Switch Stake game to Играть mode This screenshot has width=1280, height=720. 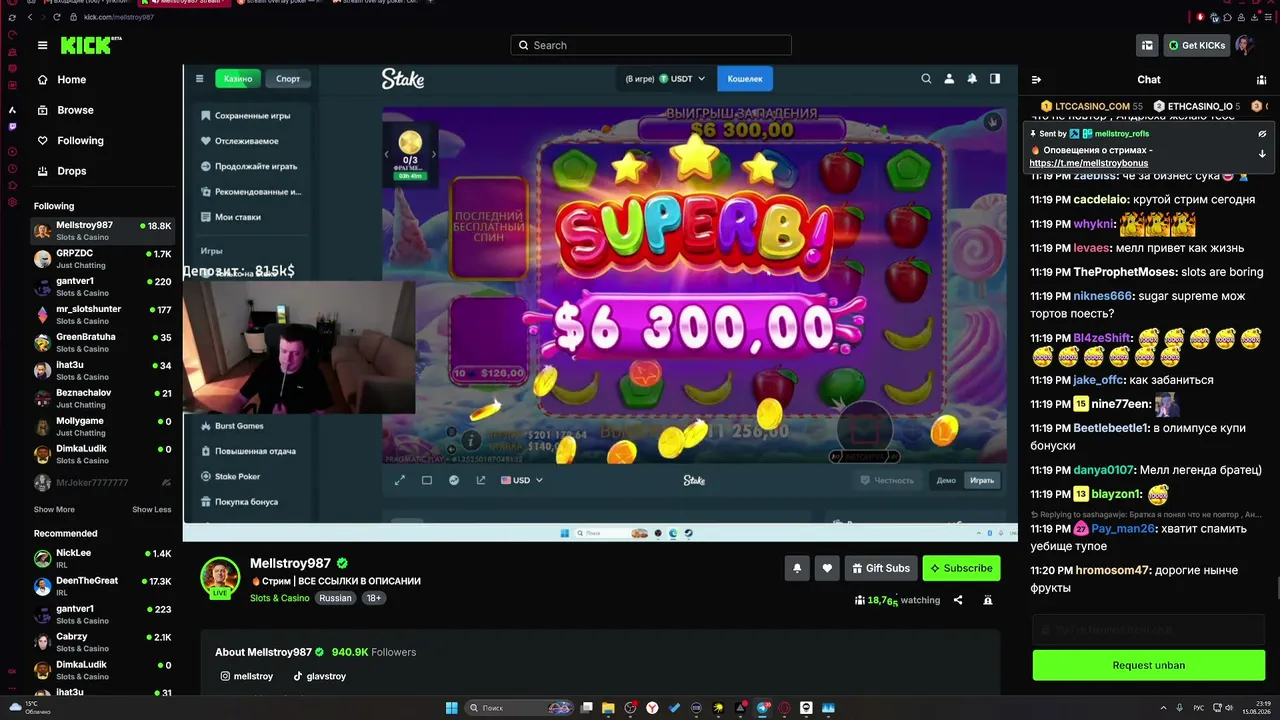click(982, 480)
